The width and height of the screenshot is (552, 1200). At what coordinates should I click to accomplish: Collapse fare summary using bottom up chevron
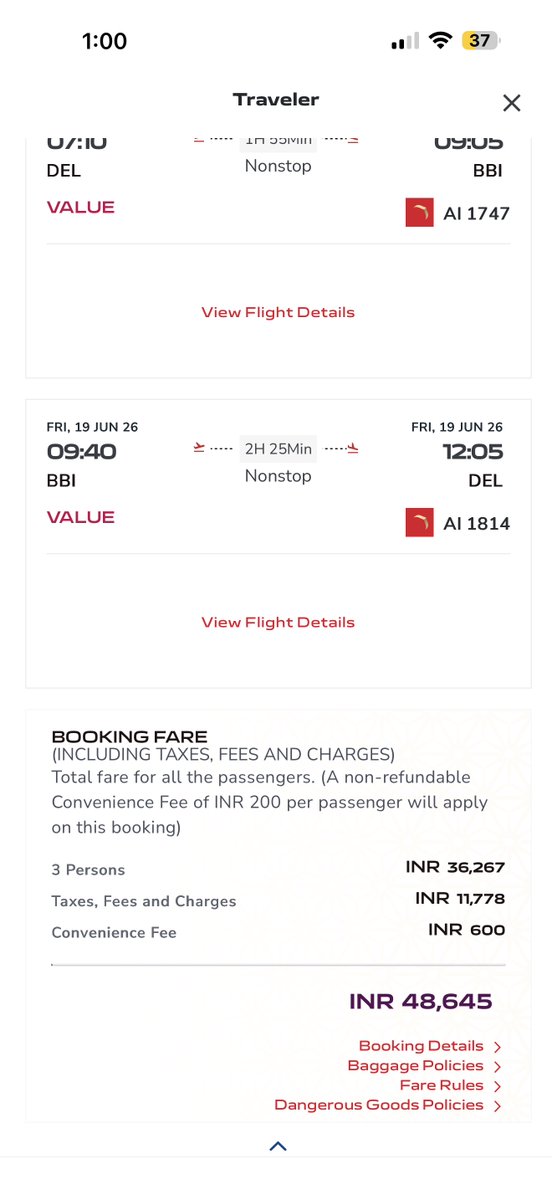point(278,1146)
